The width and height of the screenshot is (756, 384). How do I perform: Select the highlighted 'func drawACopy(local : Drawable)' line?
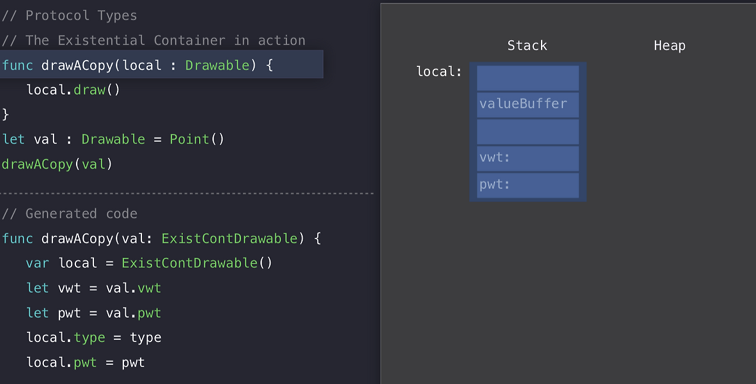click(x=162, y=65)
